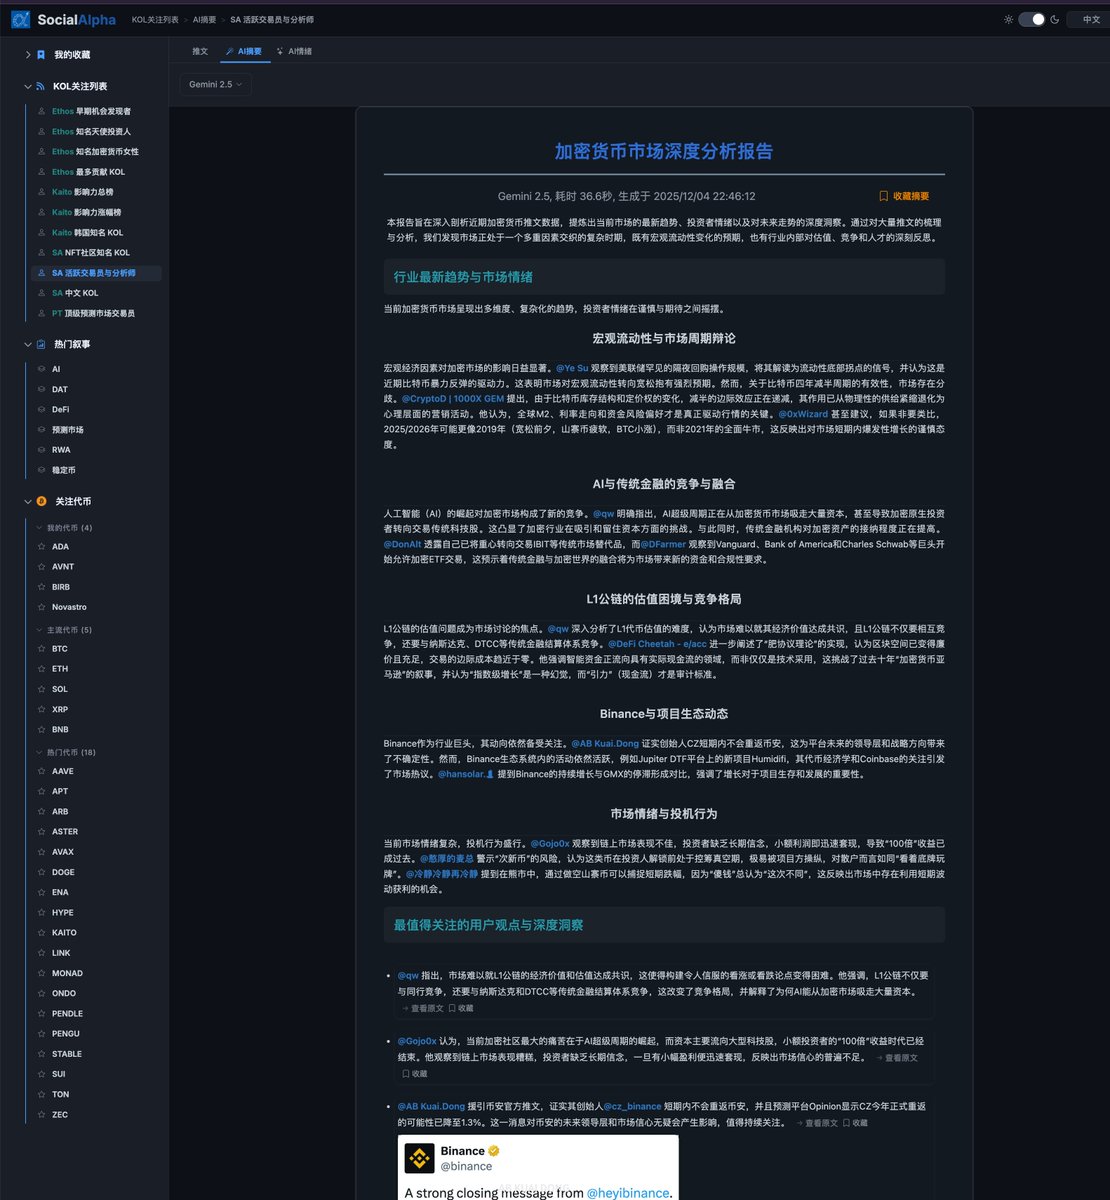
Task: Click the star icon next to HYPE
Action: point(41,913)
